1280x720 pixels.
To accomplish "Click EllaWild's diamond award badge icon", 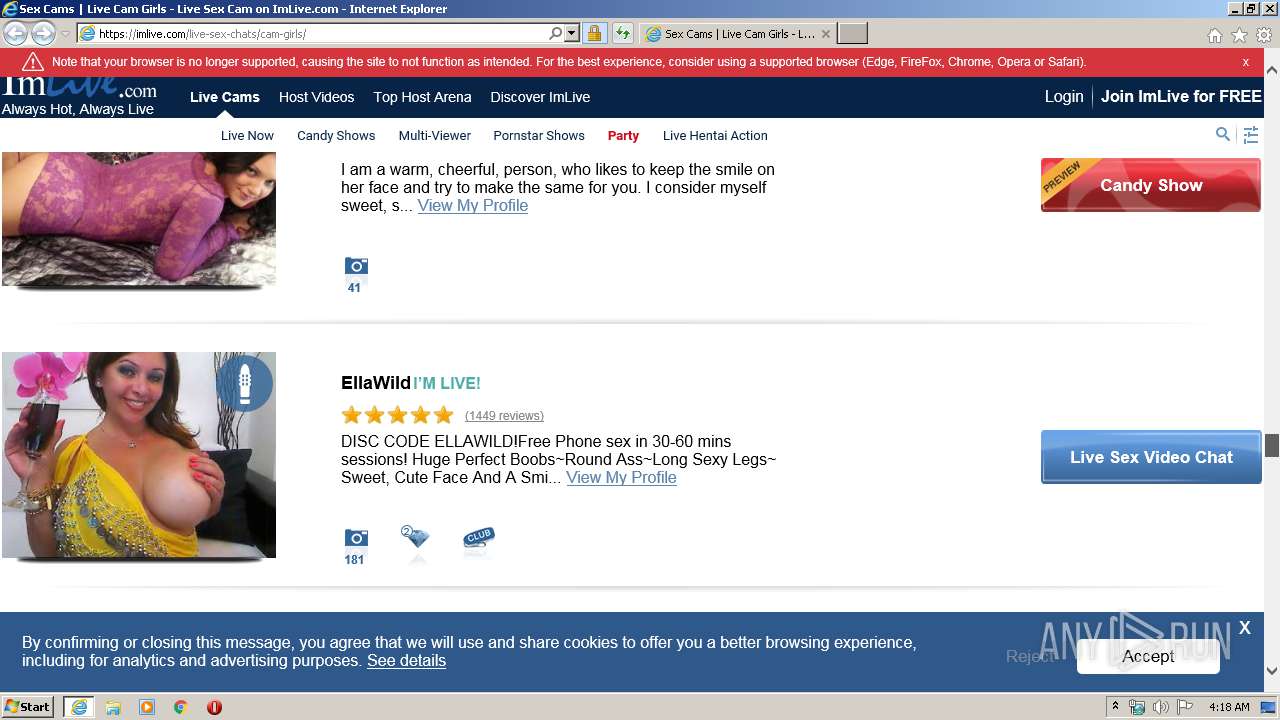I will tap(415, 539).
